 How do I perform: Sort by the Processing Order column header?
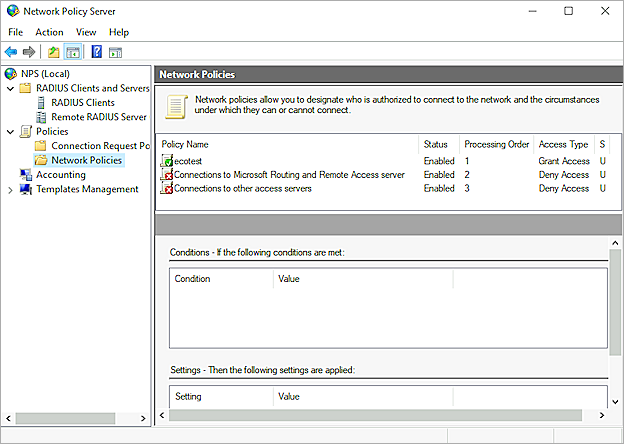496,144
